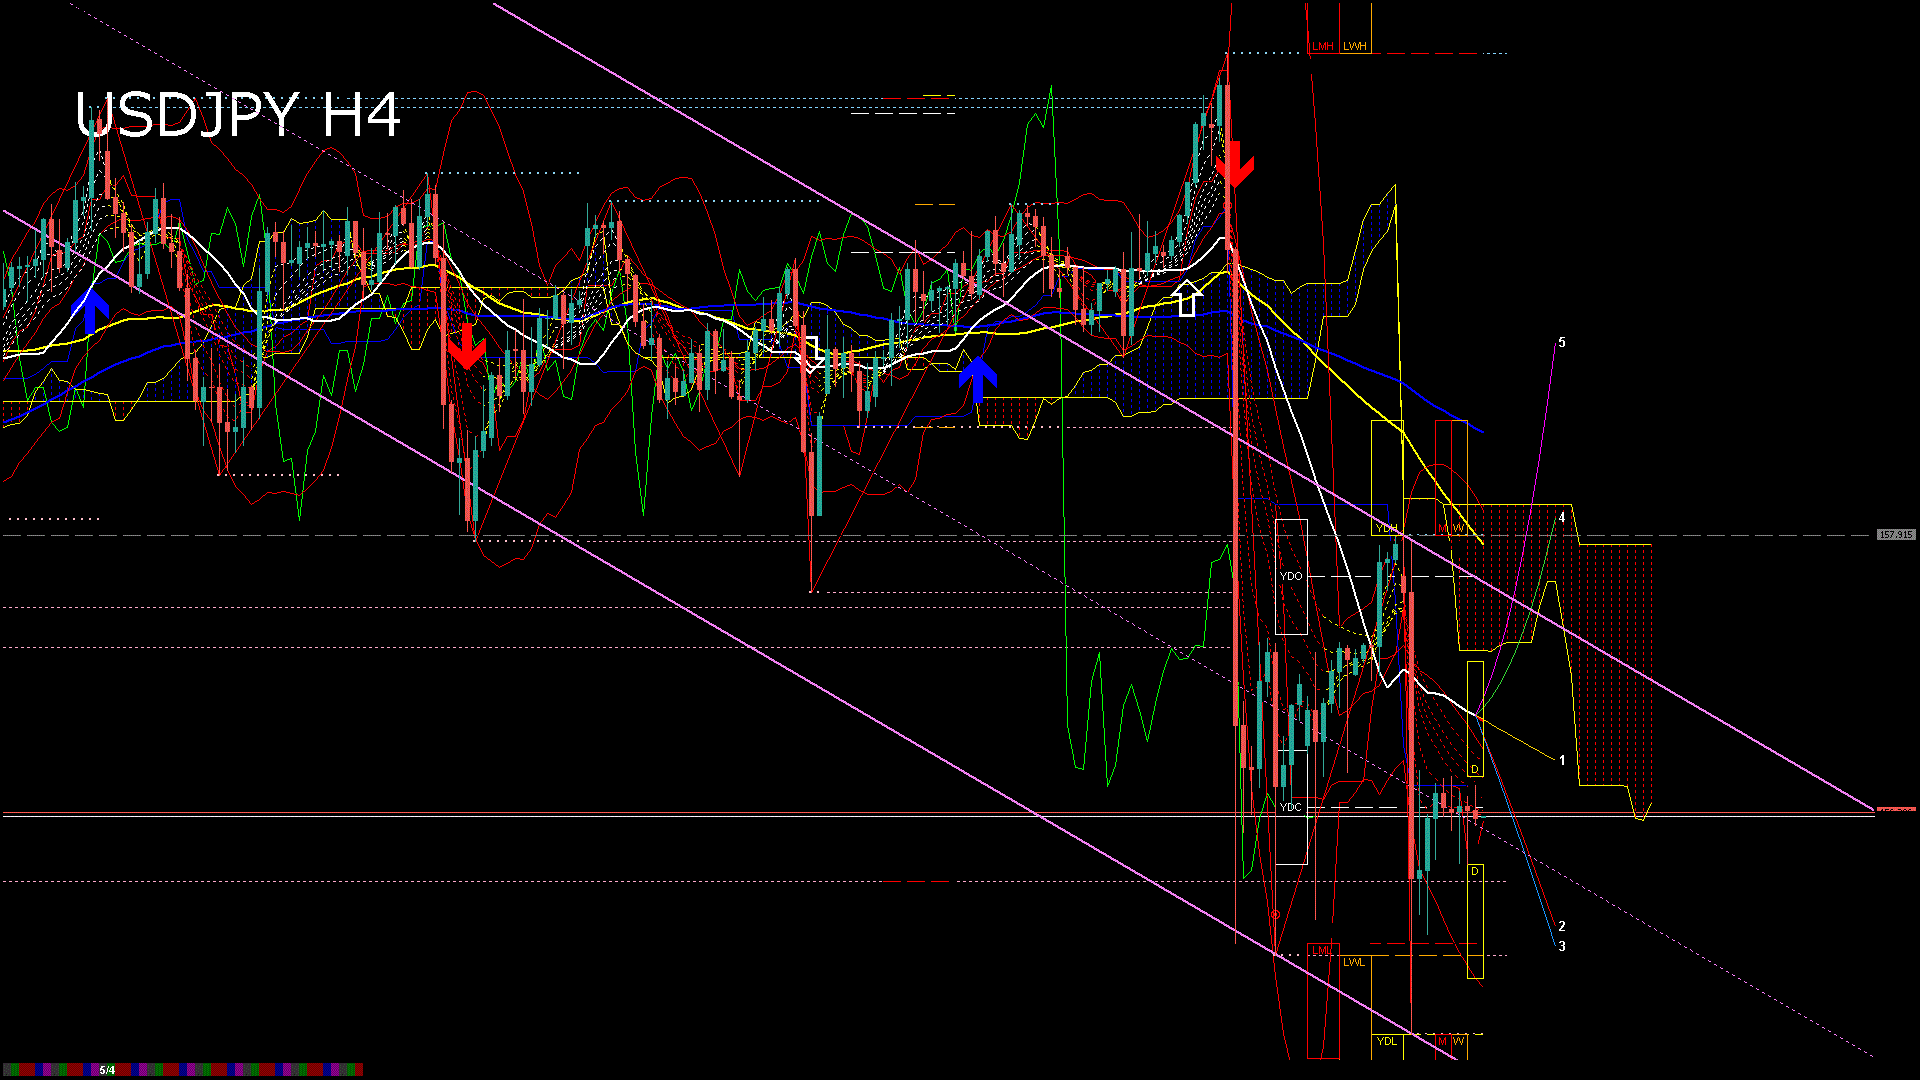
Task: Select the red down arrow at chart peak
Action: tap(1235, 164)
